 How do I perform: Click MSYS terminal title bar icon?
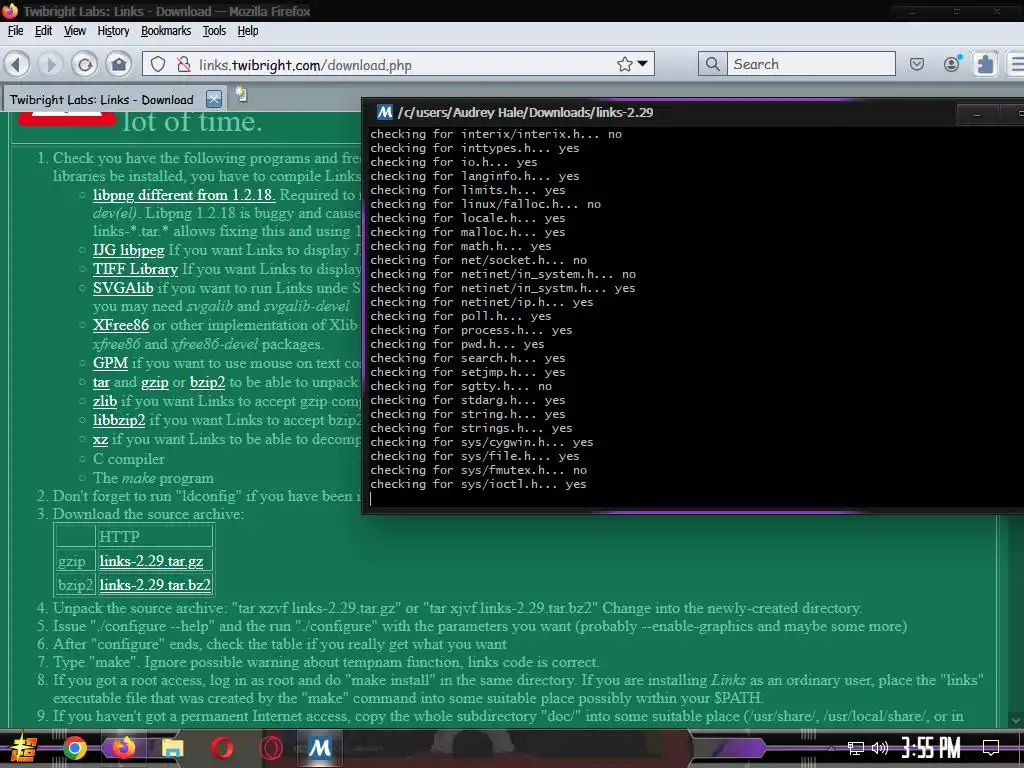(x=385, y=112)
